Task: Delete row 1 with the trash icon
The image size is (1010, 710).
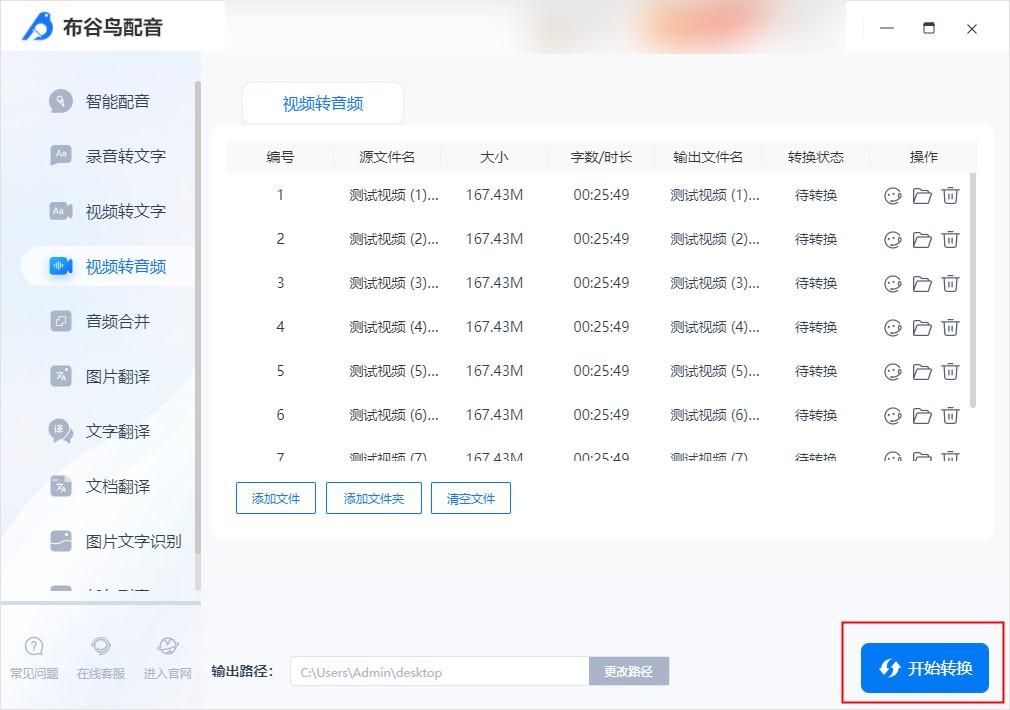Action: pos(950,195)
